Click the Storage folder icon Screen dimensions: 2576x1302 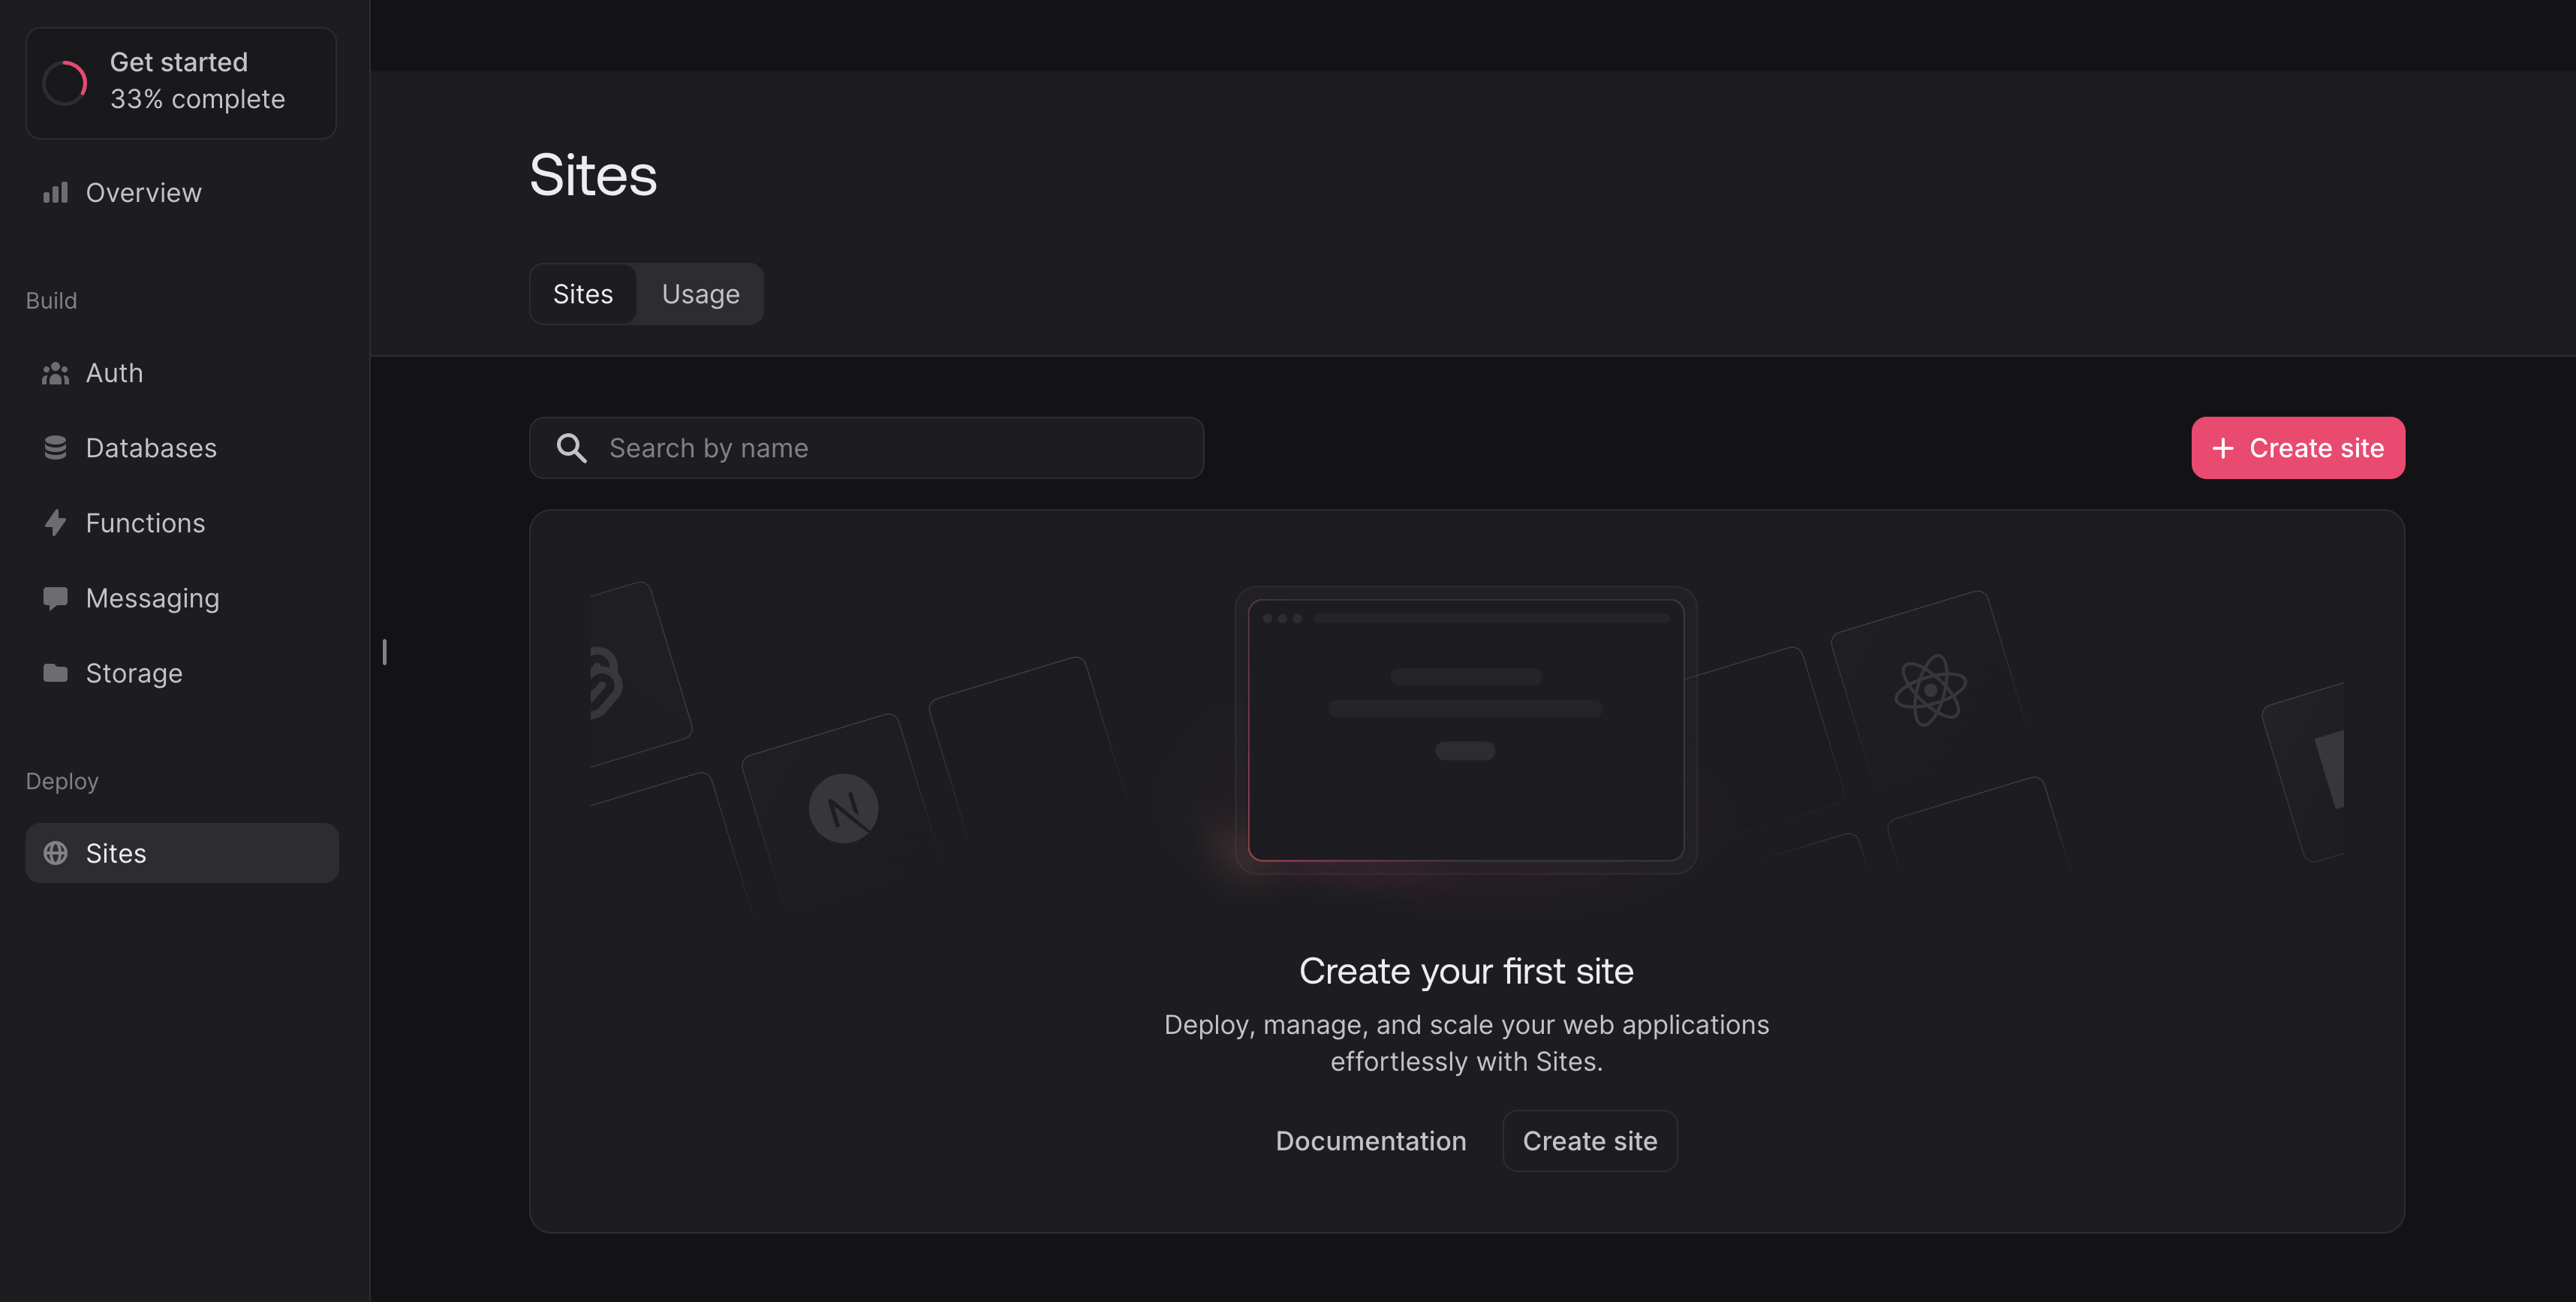pos(56,672)
